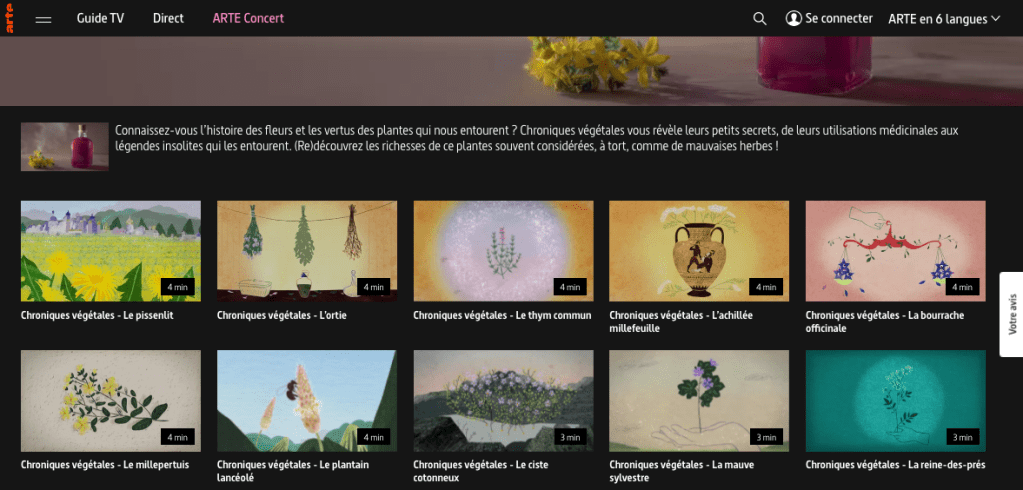The height and width of the screenshot is (490, 1023).
Task: Go to the Direct live stream
Action: pyautogui.click(x=168, y=18)
